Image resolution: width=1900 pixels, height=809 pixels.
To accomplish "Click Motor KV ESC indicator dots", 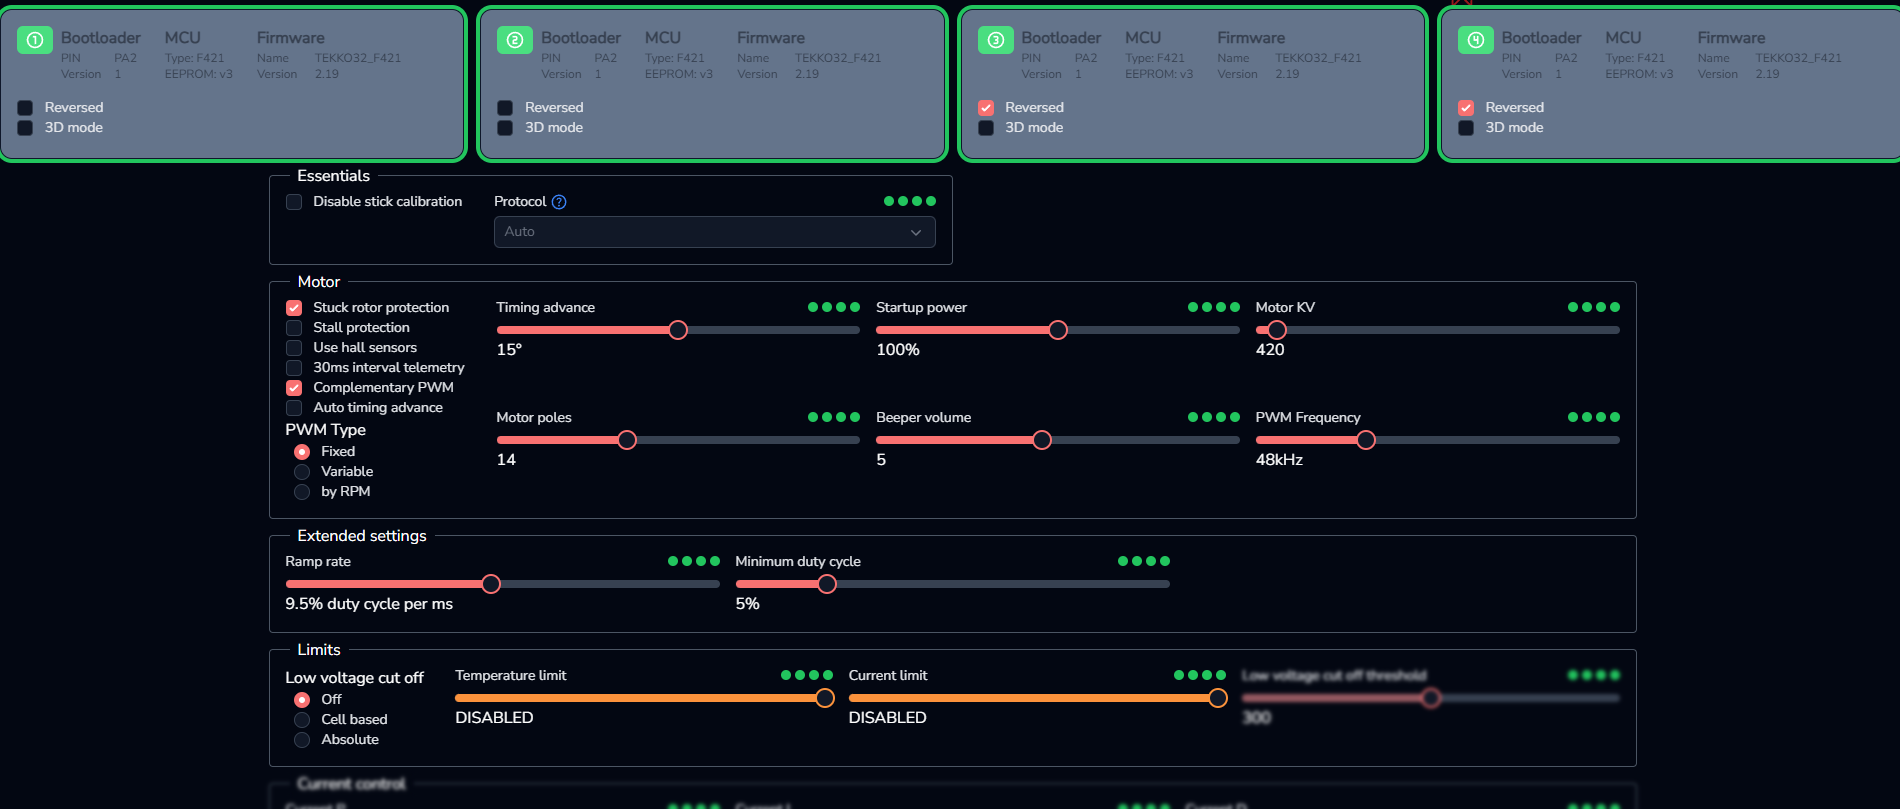I will pyautogui.click(x=1594, y=307).
